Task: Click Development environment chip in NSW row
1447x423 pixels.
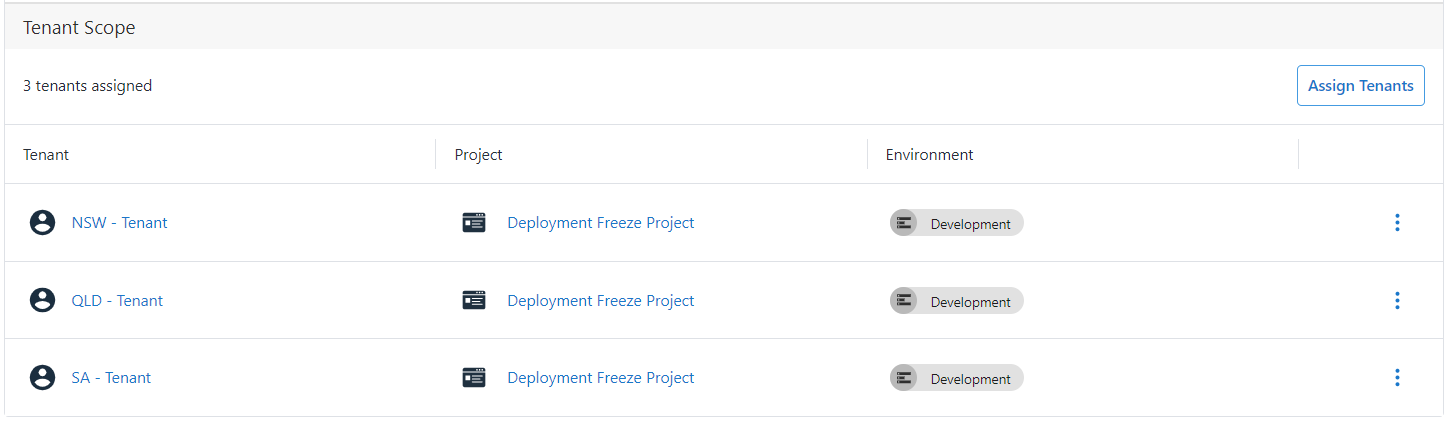Action: tap(956, 223)
